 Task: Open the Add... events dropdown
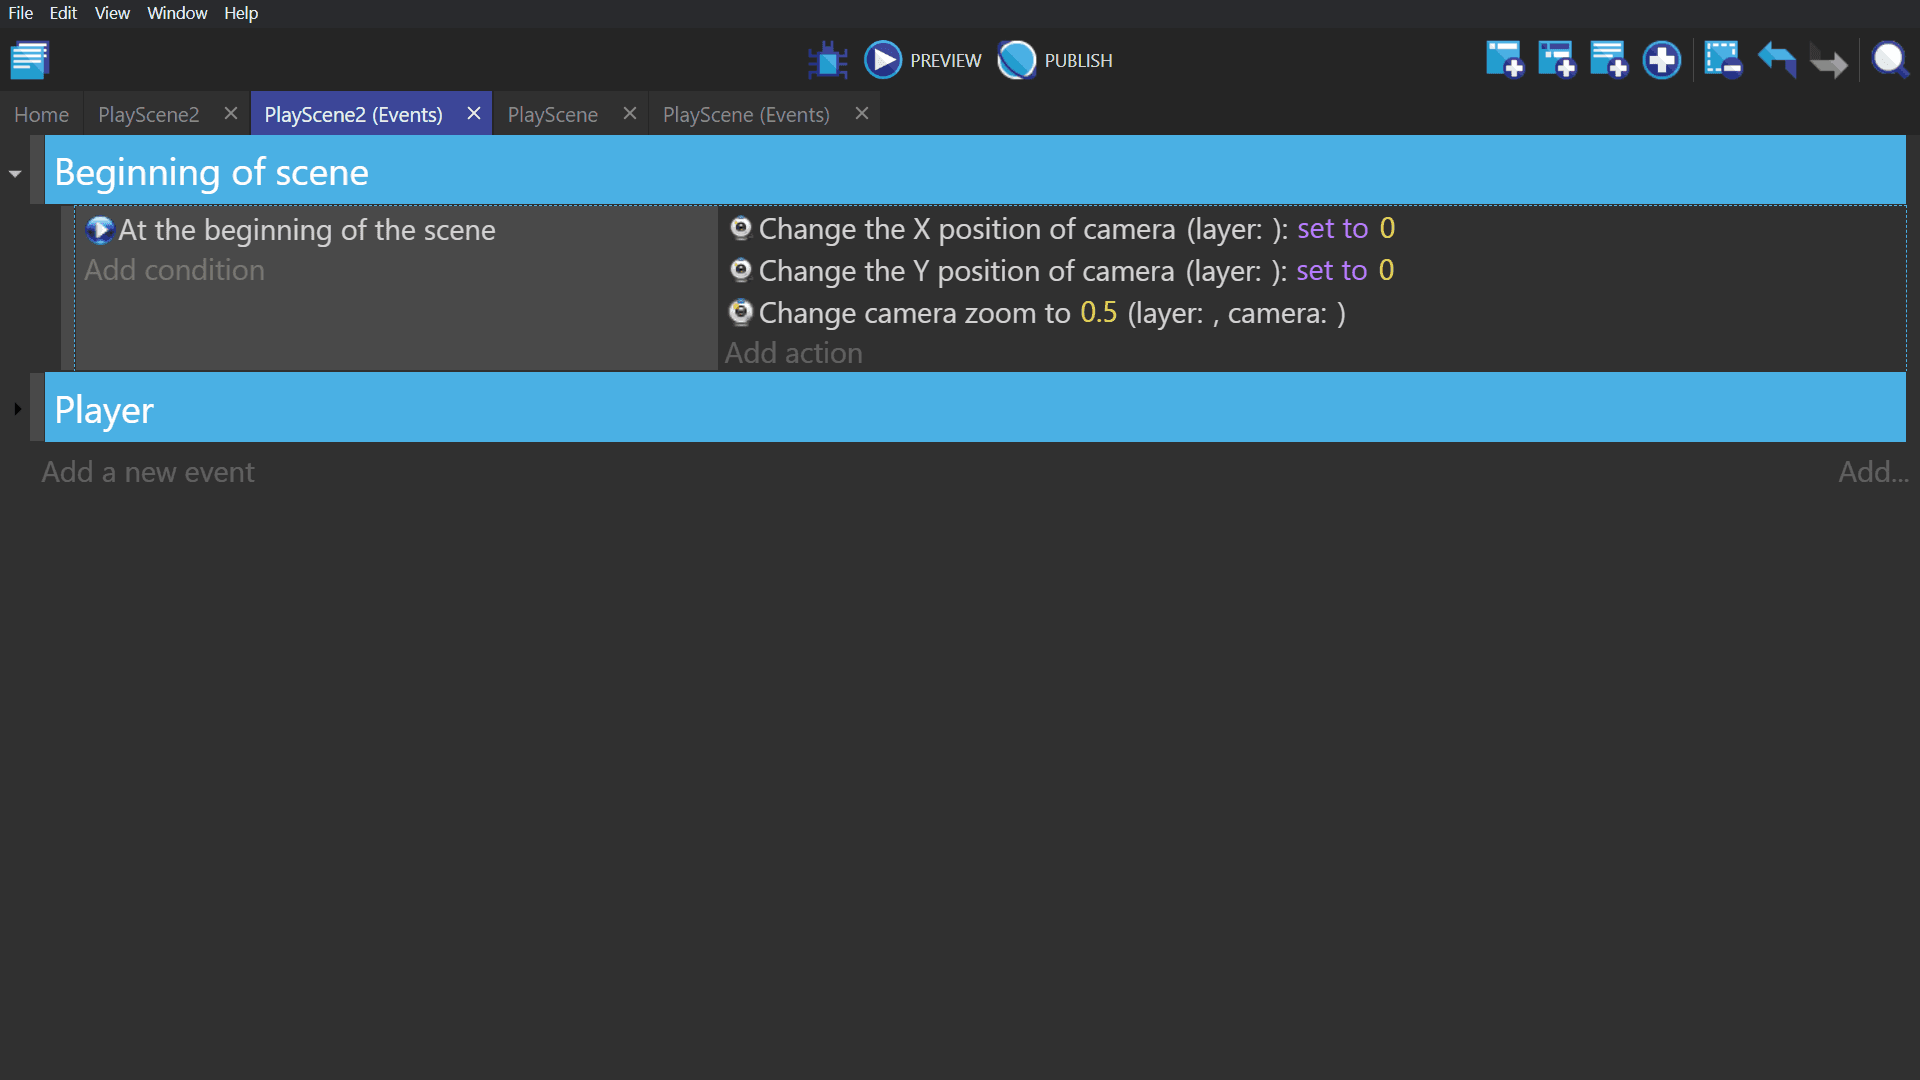click(x=1872, y=472)
